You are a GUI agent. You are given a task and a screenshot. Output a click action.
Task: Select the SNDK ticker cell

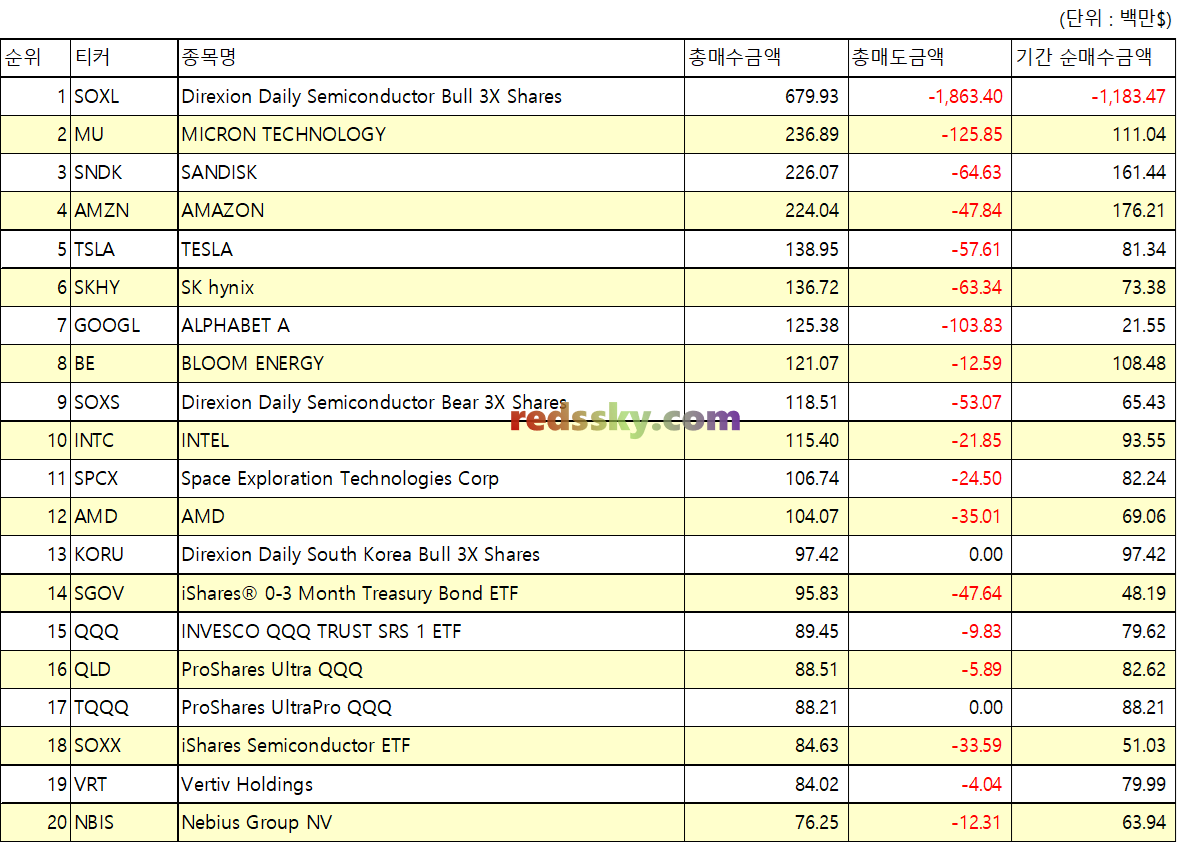(124, 173)
